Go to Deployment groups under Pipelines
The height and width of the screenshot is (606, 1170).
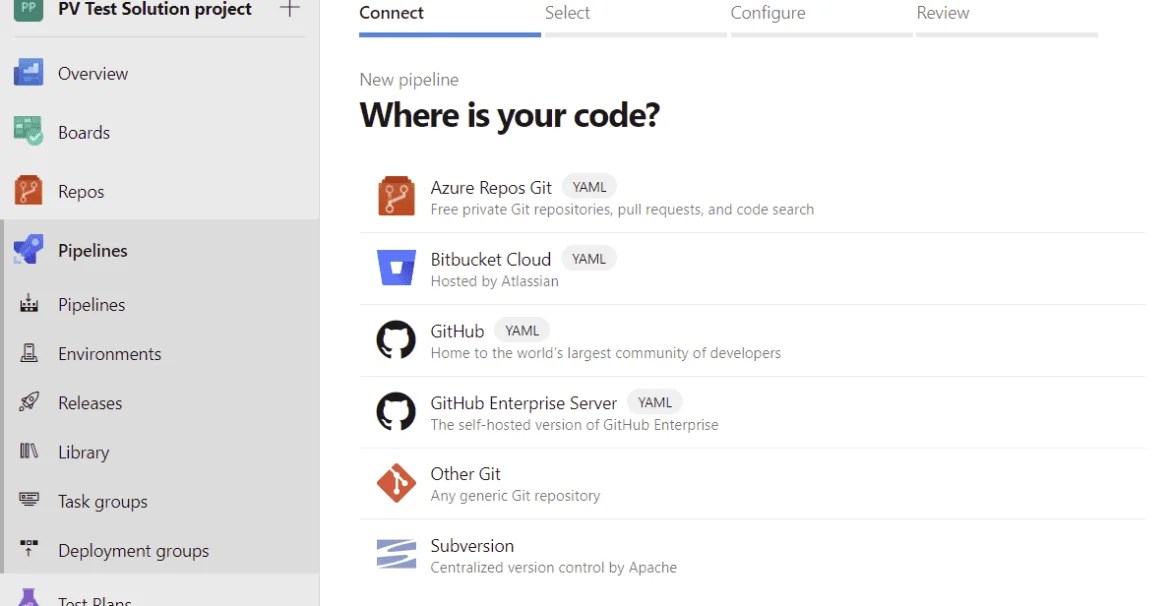pyautogui.click(x=134, y=551)
